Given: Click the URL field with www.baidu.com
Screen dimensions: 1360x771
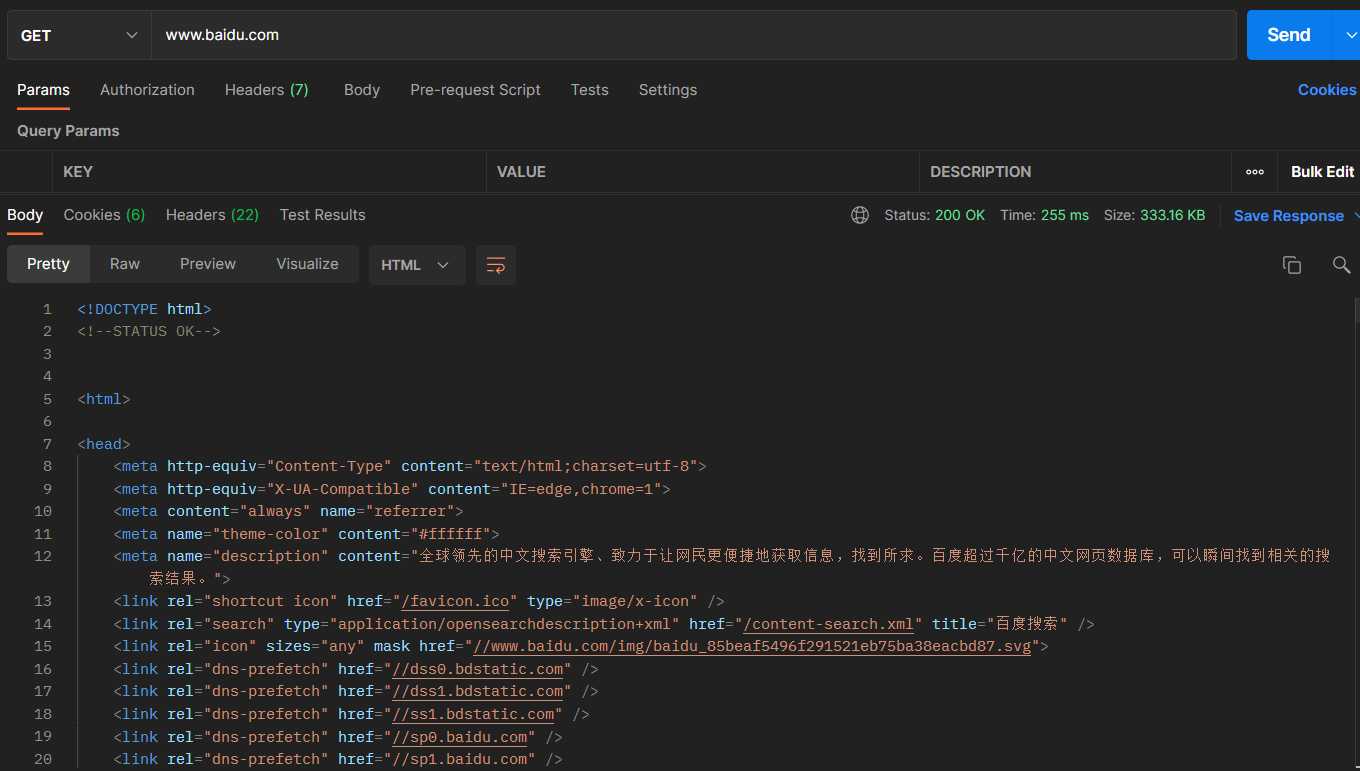Looking at the screenshot, I should click(694, 35).
